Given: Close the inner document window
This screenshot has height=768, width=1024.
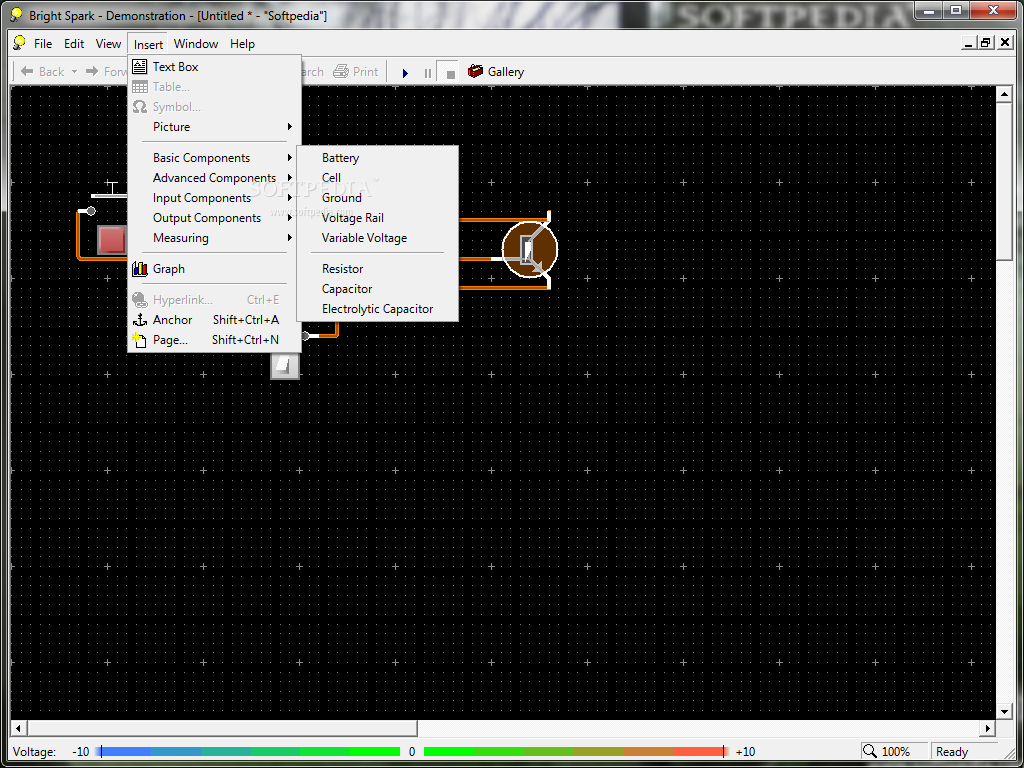Looking at the screenshot, I should [1006, 43].
